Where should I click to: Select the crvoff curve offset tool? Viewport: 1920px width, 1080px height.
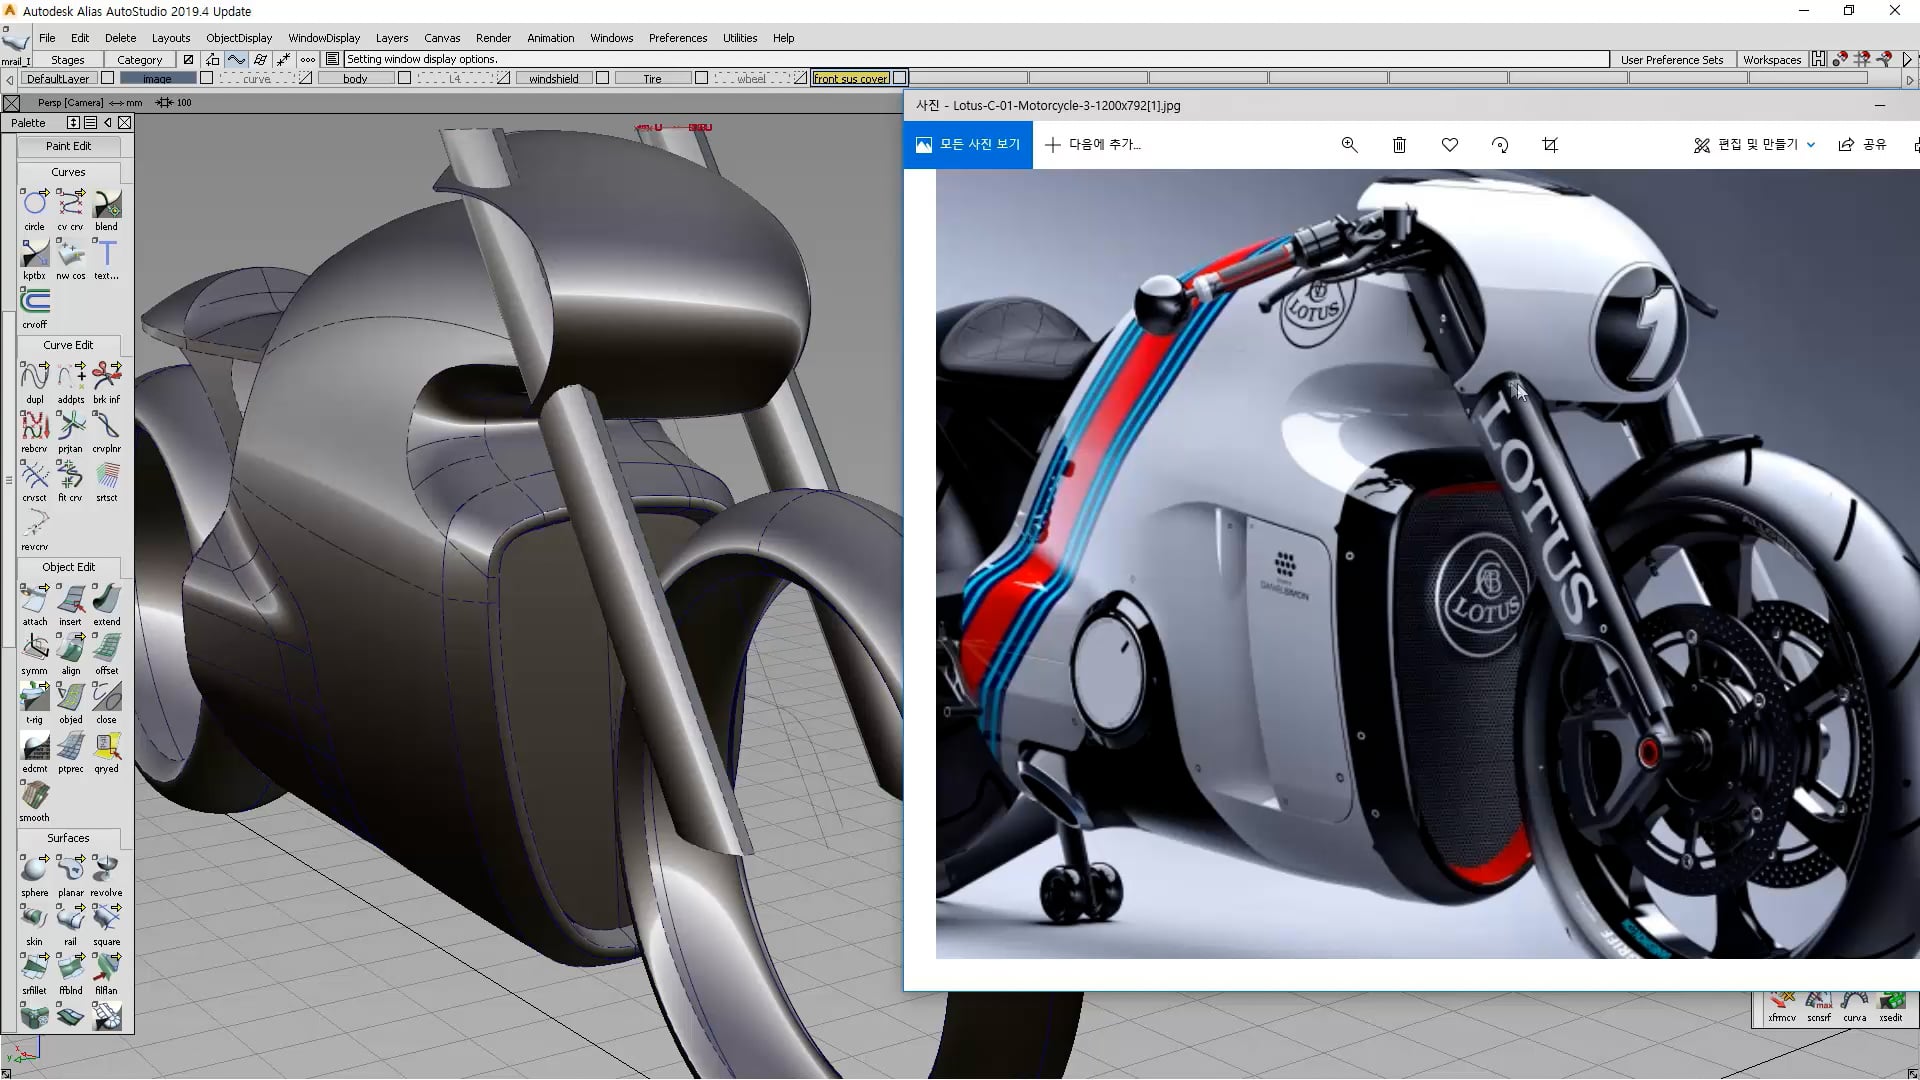click(x=35, y=301)
